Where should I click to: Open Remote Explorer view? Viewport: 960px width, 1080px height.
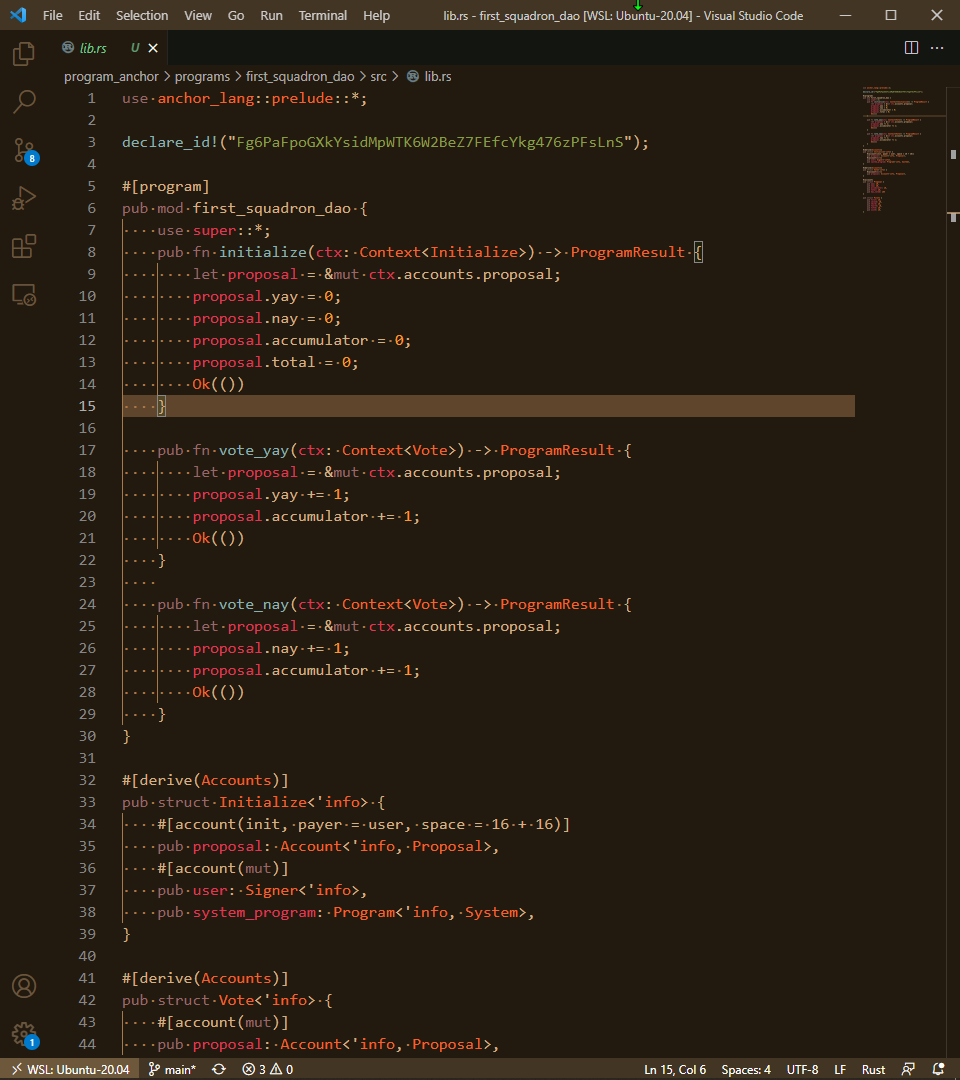pos(24,295)
